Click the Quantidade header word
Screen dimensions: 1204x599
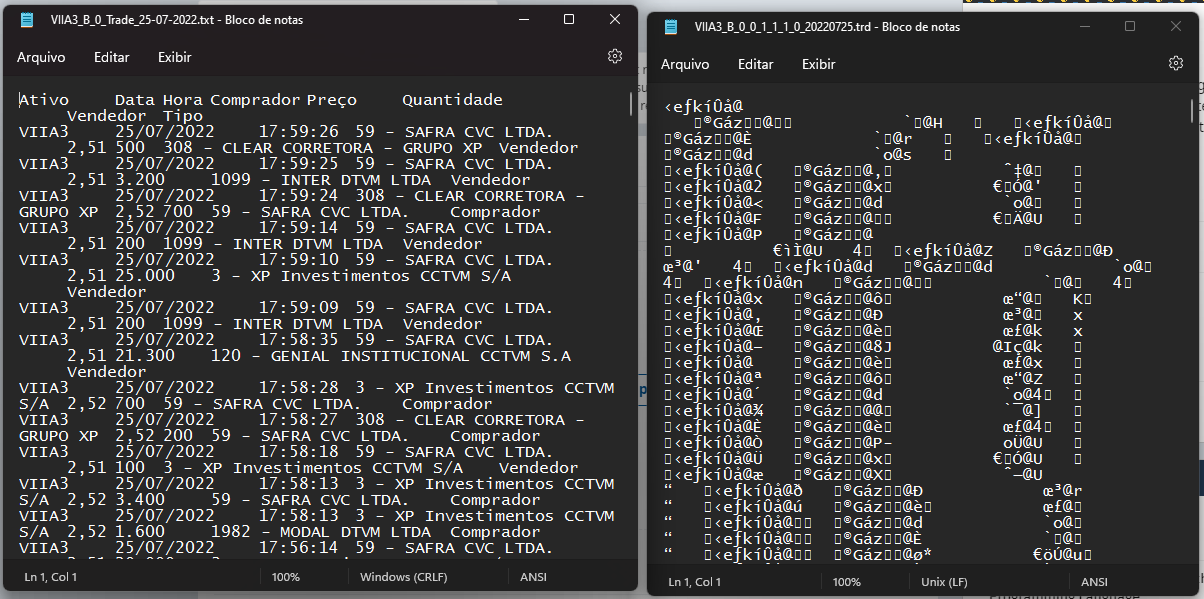(452, 100)
